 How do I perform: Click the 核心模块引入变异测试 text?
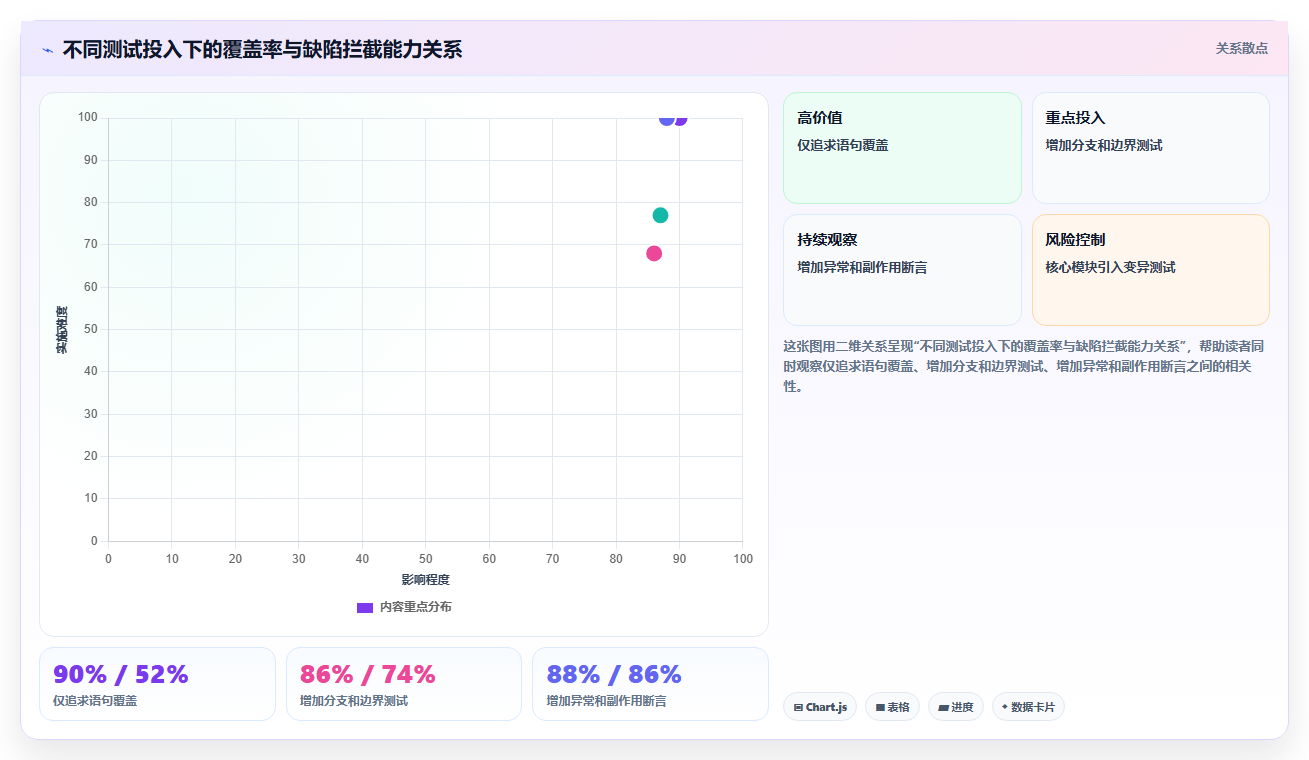1110,267
